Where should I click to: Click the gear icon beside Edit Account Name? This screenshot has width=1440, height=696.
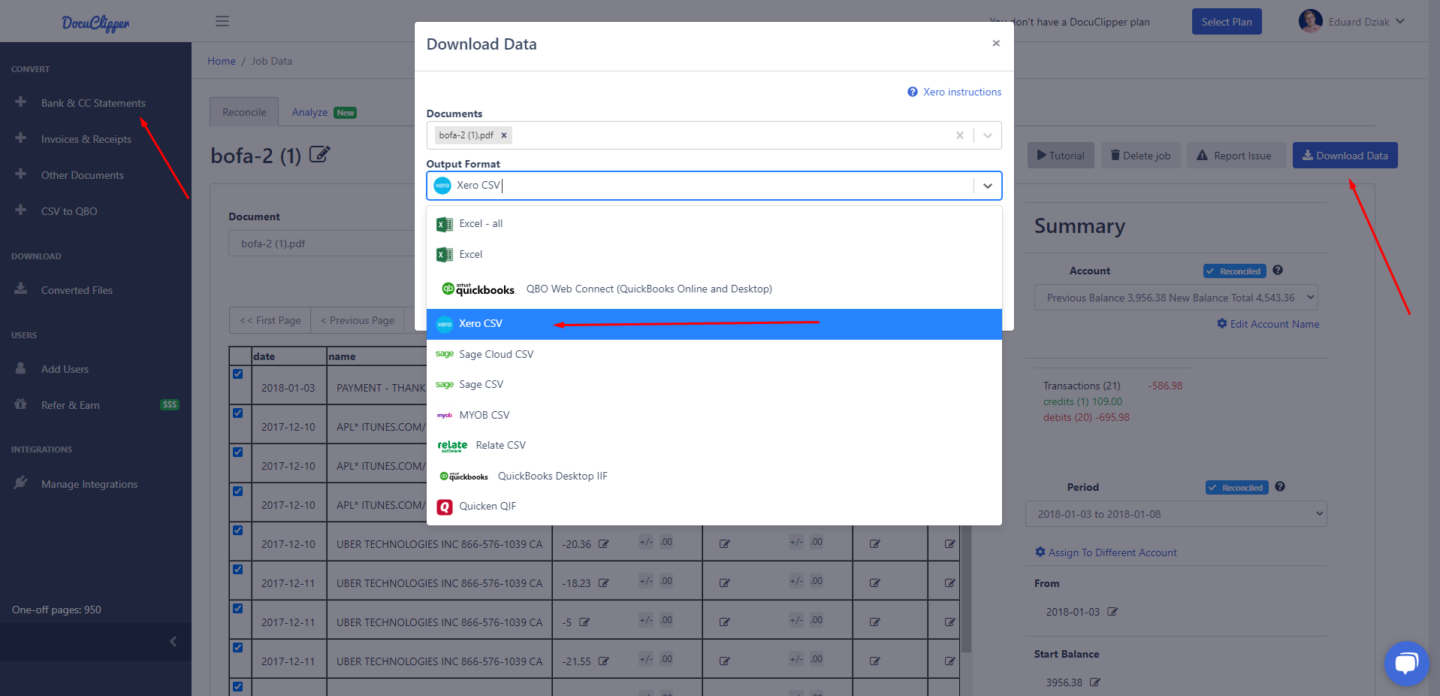tap(1221, 324)
